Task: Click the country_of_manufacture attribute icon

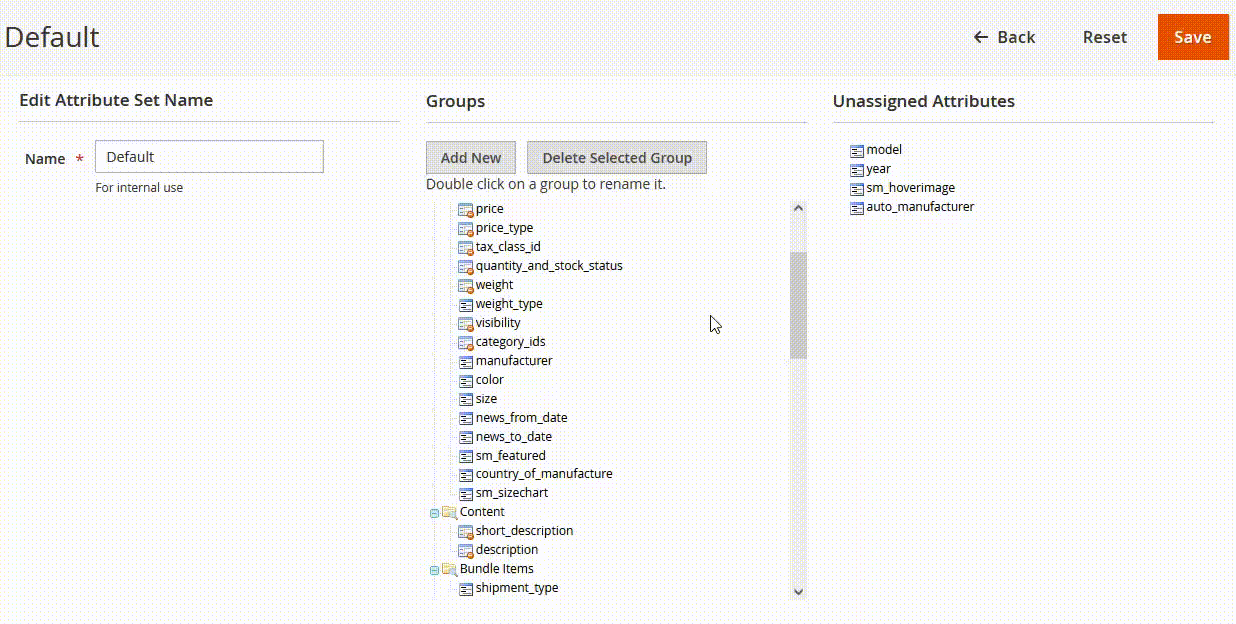Action: pyautogui.click(x=465, y=474)
